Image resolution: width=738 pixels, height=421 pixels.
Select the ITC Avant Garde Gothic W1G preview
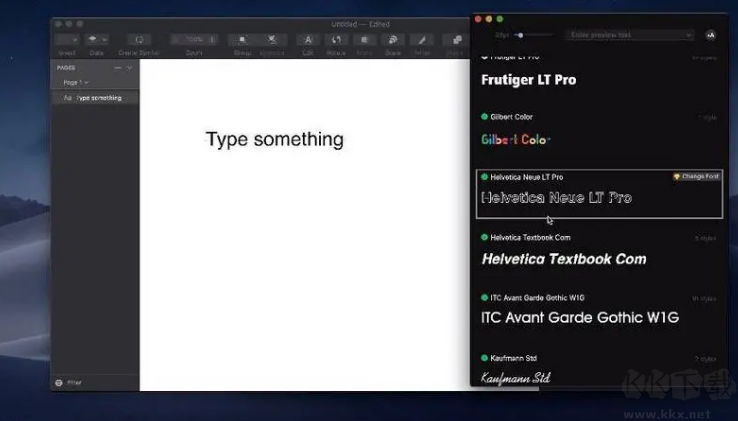tap(580, 318)
